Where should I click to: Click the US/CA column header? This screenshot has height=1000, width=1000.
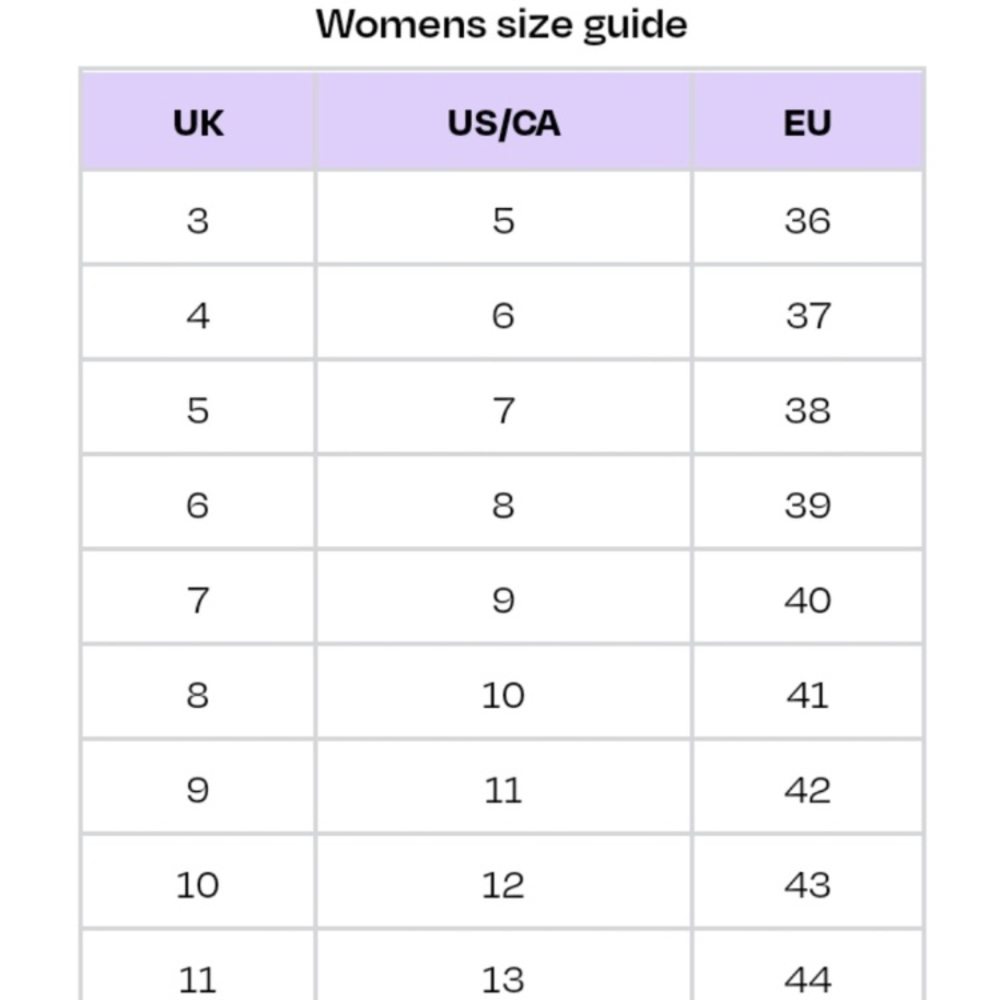(x=503, y=122)
